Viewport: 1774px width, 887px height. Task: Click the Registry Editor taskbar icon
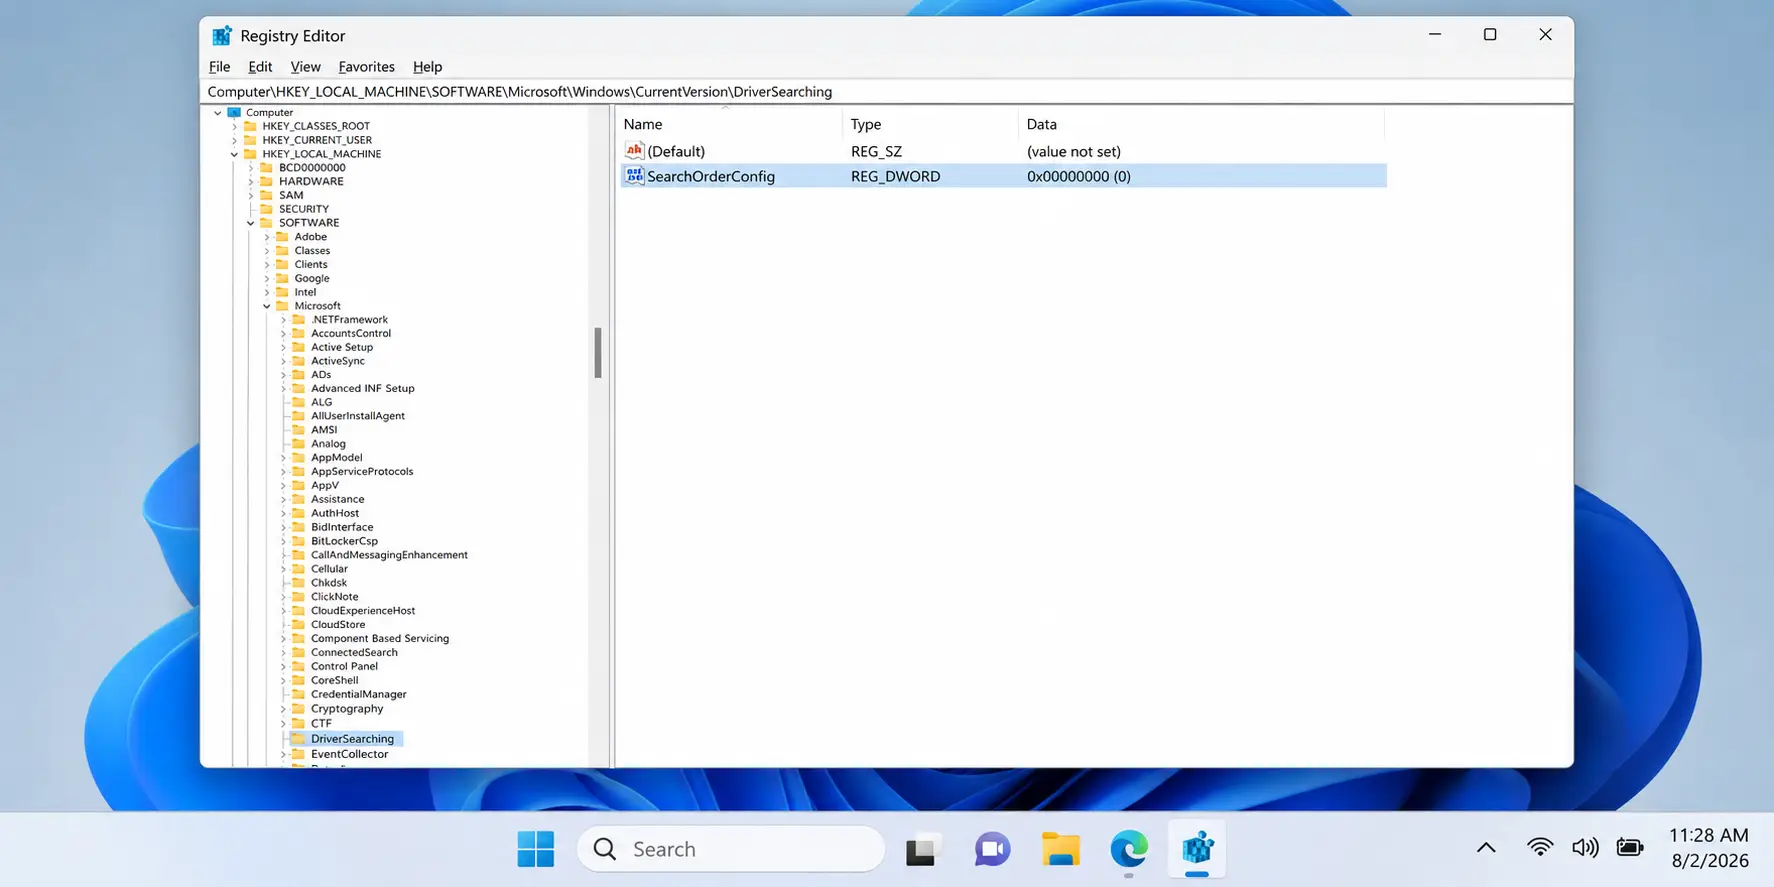click(1197, 849)
